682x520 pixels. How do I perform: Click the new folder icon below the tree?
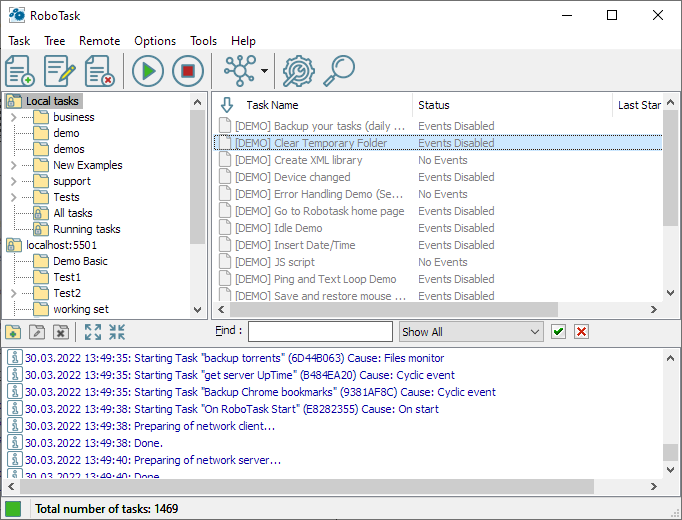coord(13,332)
